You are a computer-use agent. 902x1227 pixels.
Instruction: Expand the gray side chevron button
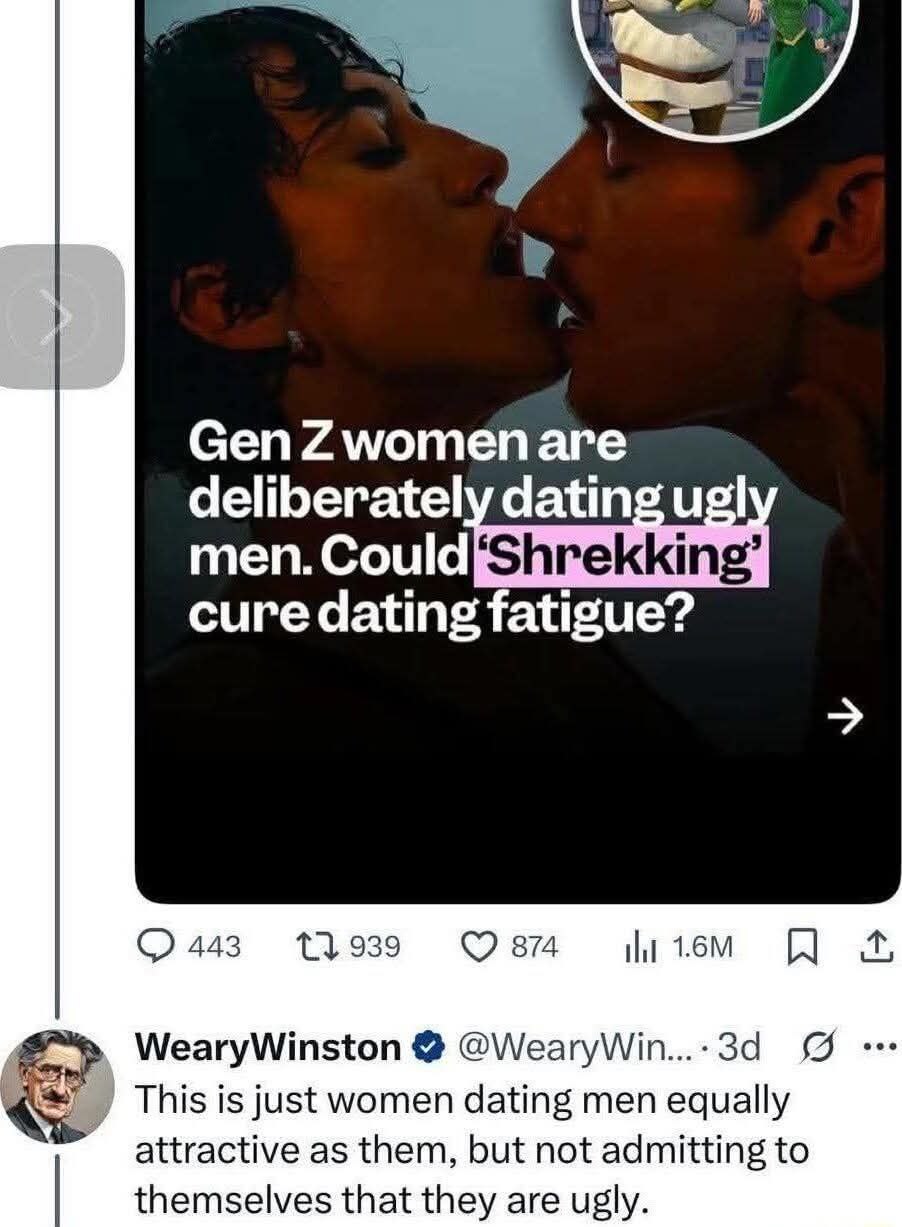click(62, 316)
